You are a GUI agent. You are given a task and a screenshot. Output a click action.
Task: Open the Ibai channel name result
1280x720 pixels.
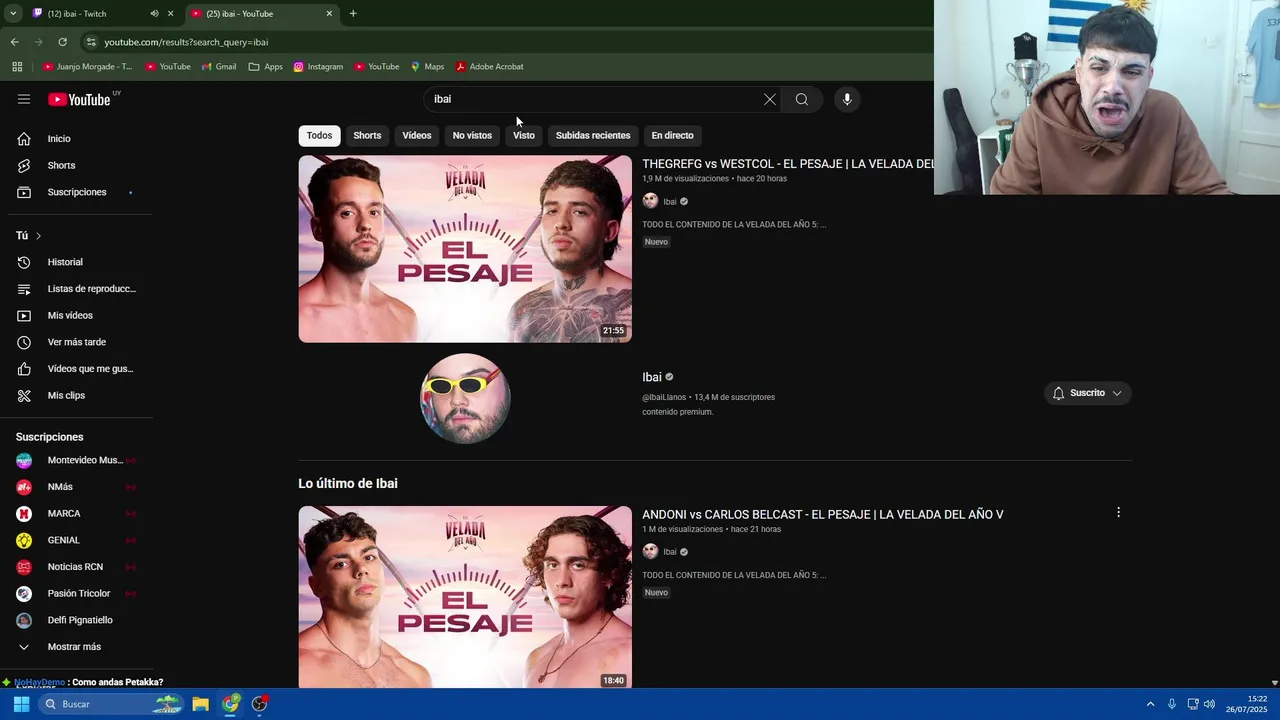[652, 377]
